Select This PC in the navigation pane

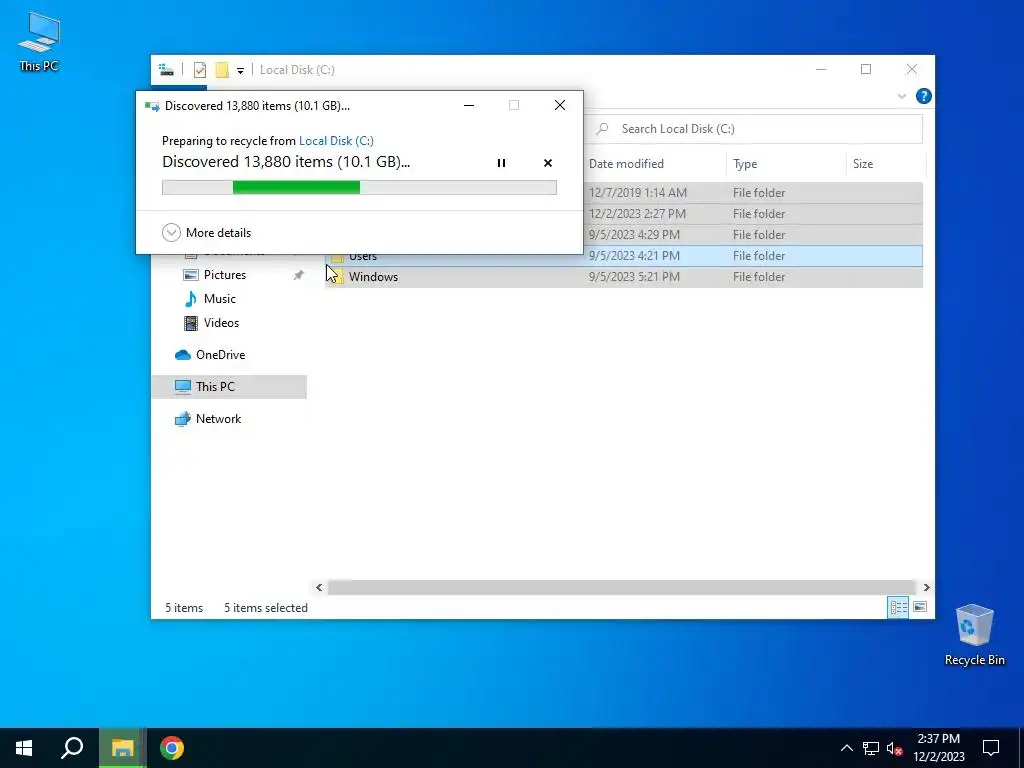215,387
